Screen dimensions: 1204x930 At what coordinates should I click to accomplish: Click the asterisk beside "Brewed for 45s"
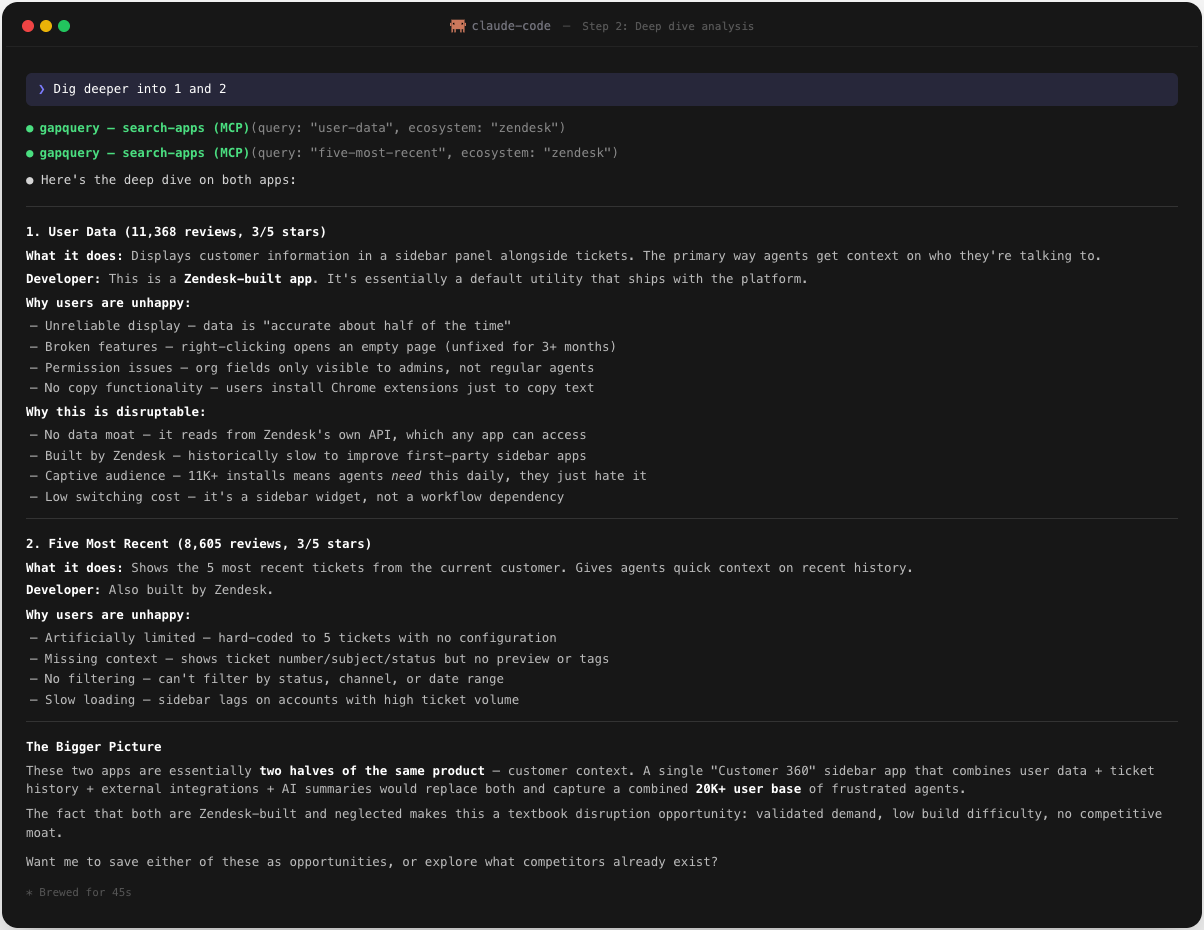point(29,892)
